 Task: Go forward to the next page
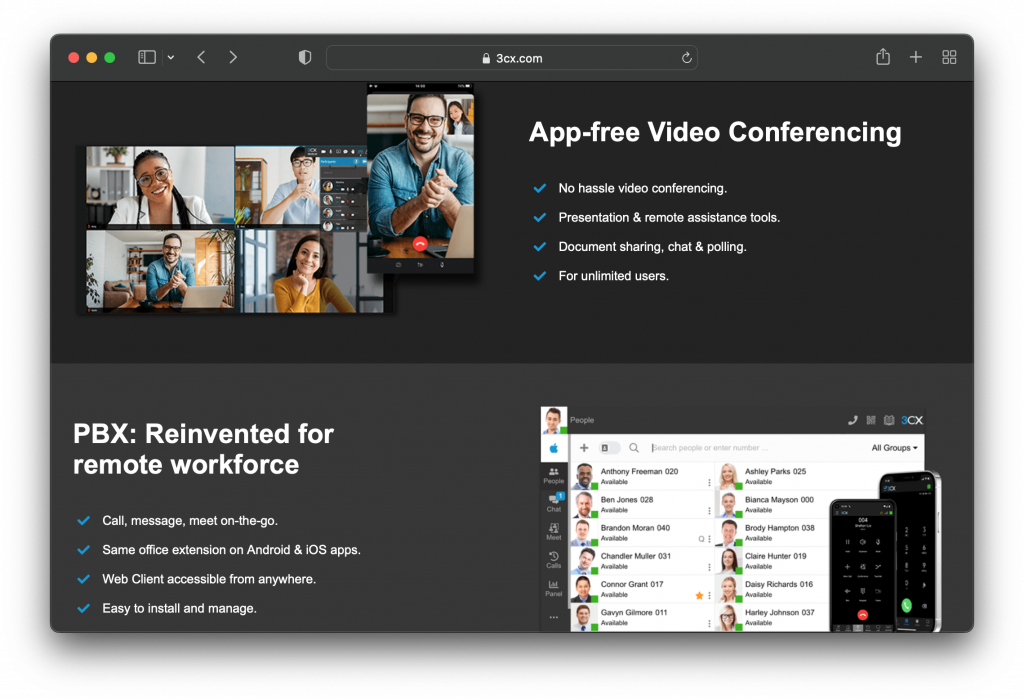[233, 57]
